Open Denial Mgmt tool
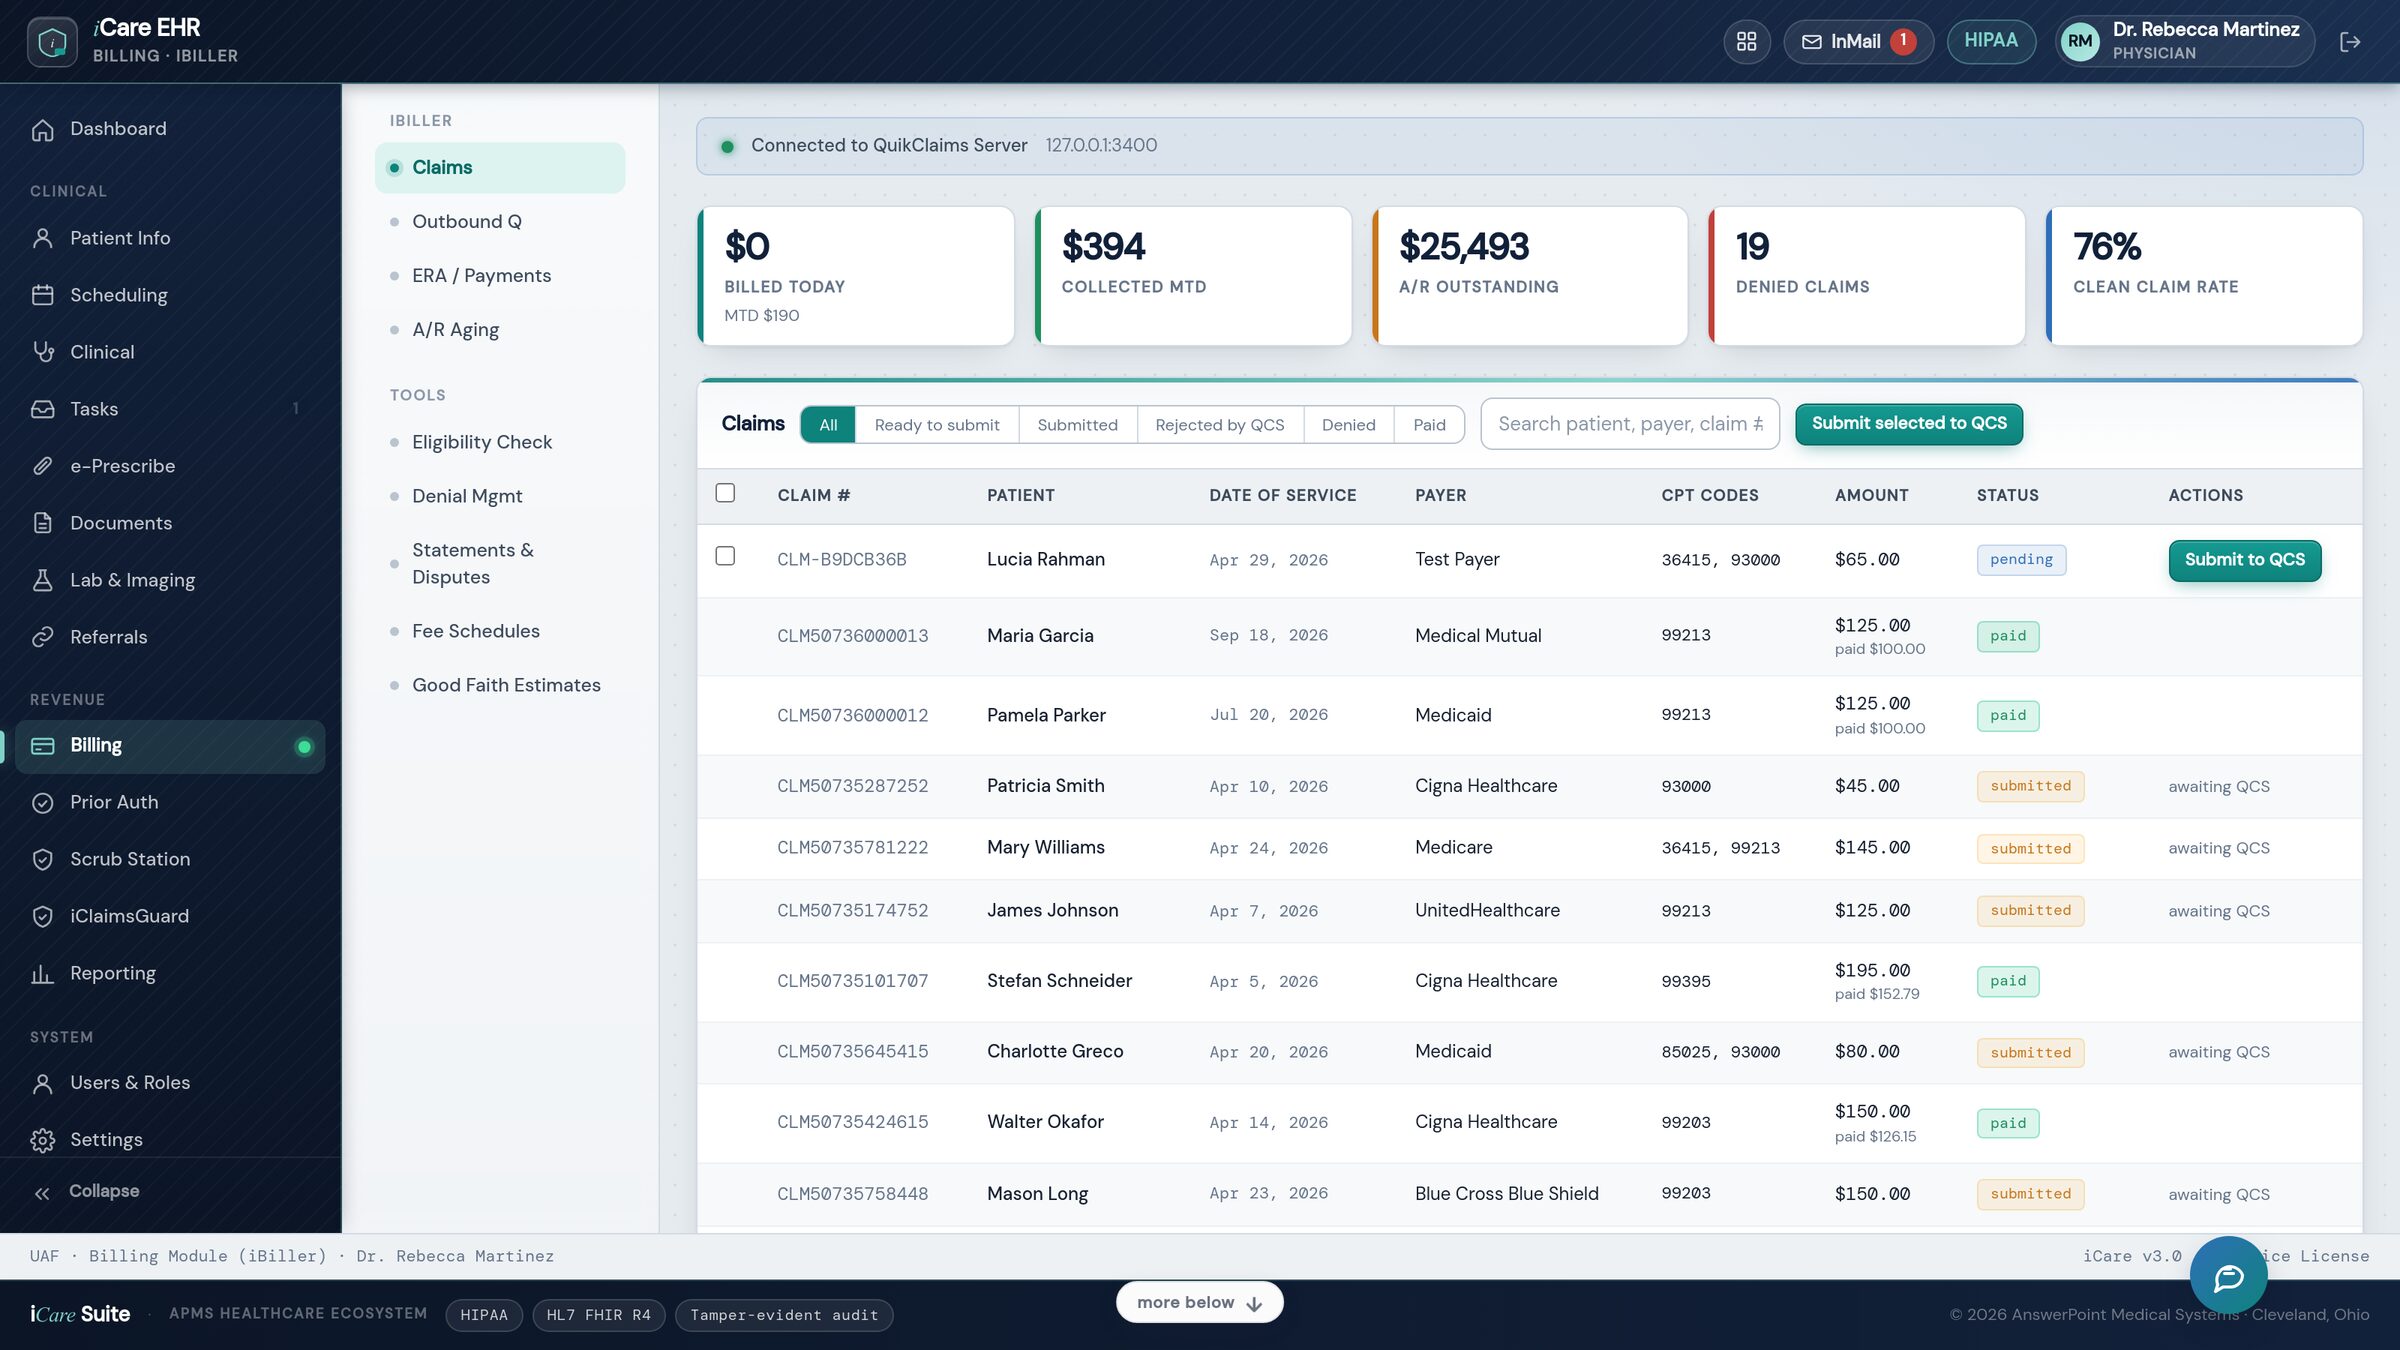Viewport: 2400px width, 1350px height. pyautogui.click(x=500, y=496)
